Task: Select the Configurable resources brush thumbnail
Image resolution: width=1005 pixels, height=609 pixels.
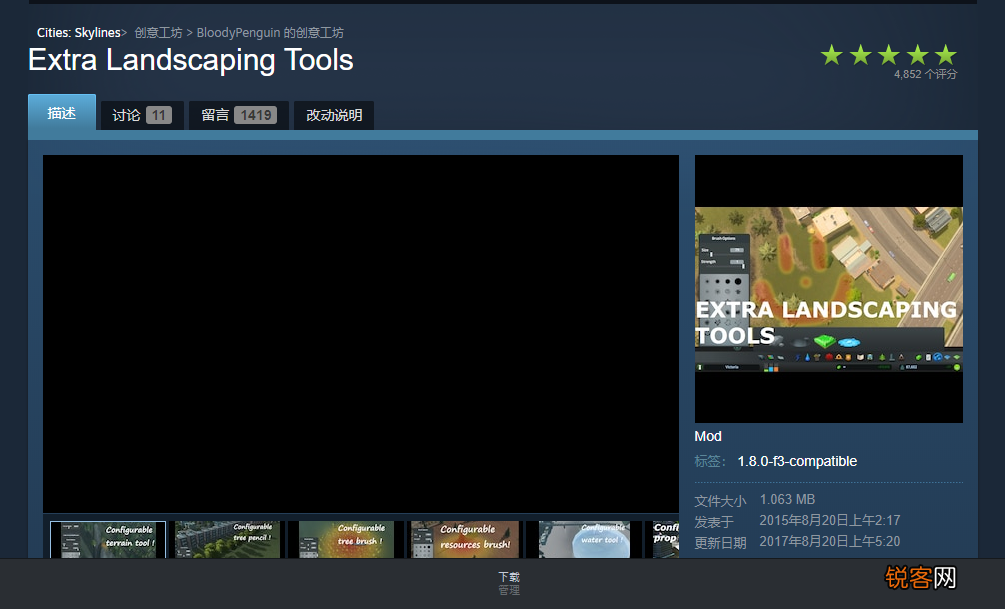Action: [465, 540]
